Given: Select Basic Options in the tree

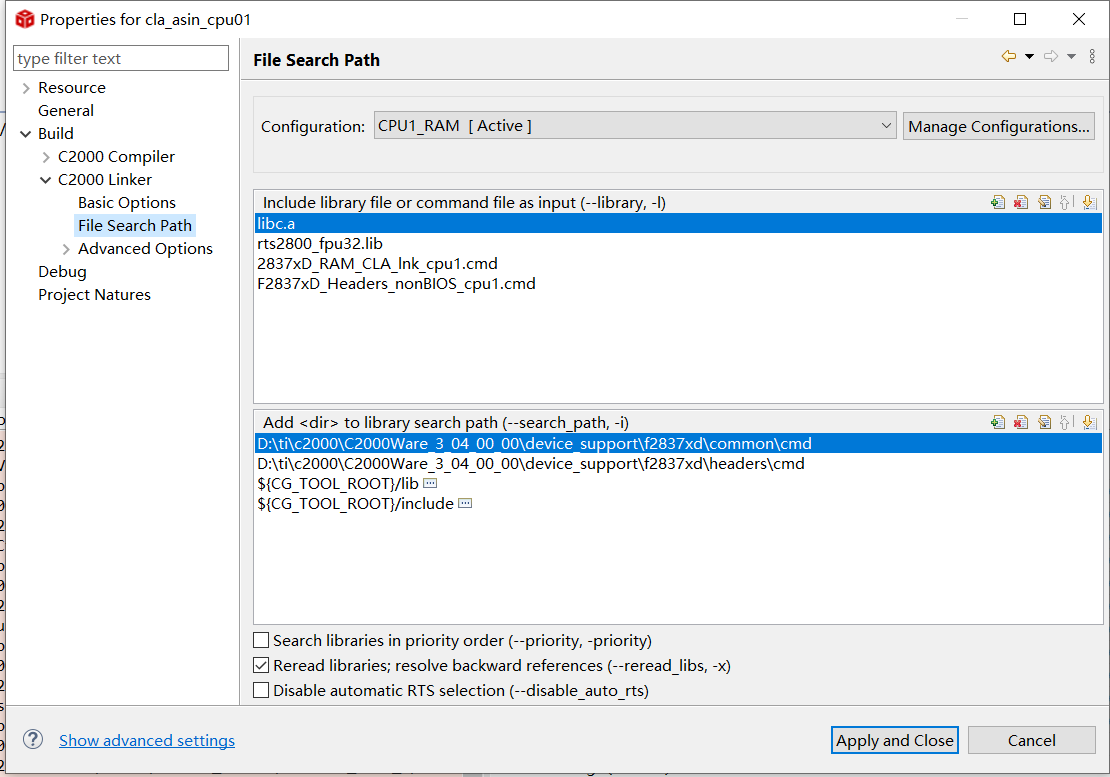Looking at the screenshot, I should coord(127,203).
